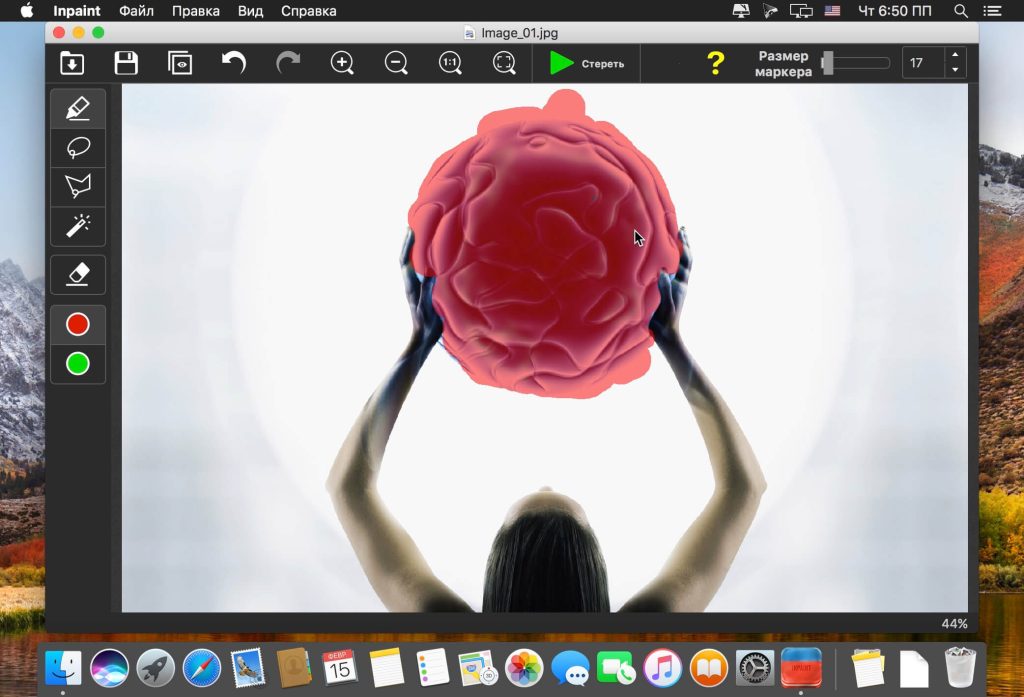Select the Eraser tool
Screen dimensions: 1024x697
[x=78, y=274]
